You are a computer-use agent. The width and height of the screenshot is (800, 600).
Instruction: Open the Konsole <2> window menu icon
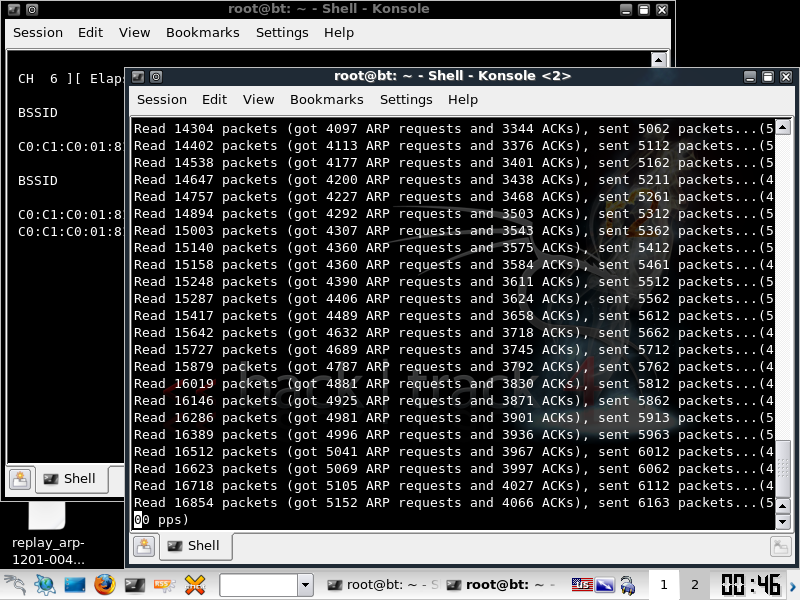138,77
